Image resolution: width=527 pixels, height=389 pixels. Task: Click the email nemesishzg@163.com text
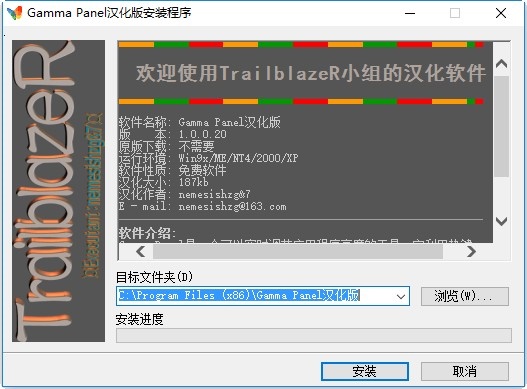click(232, 206)
